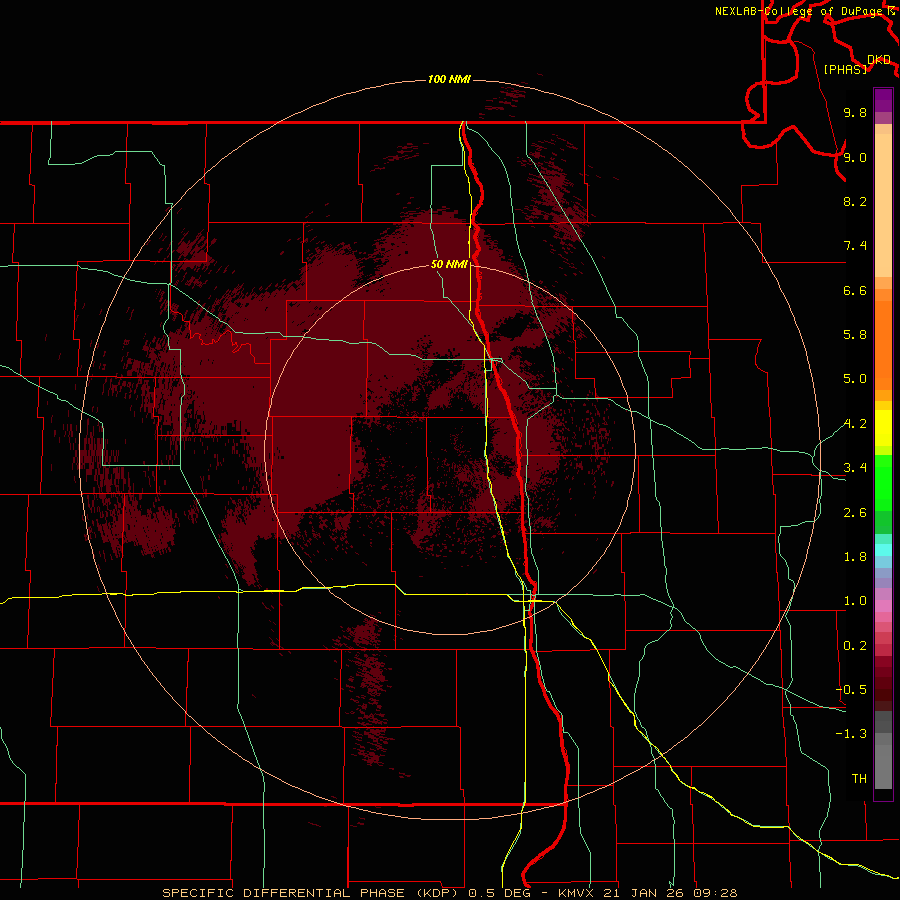Click the pink band of color bar
900x900 pixels.
(x=883, y=606)
